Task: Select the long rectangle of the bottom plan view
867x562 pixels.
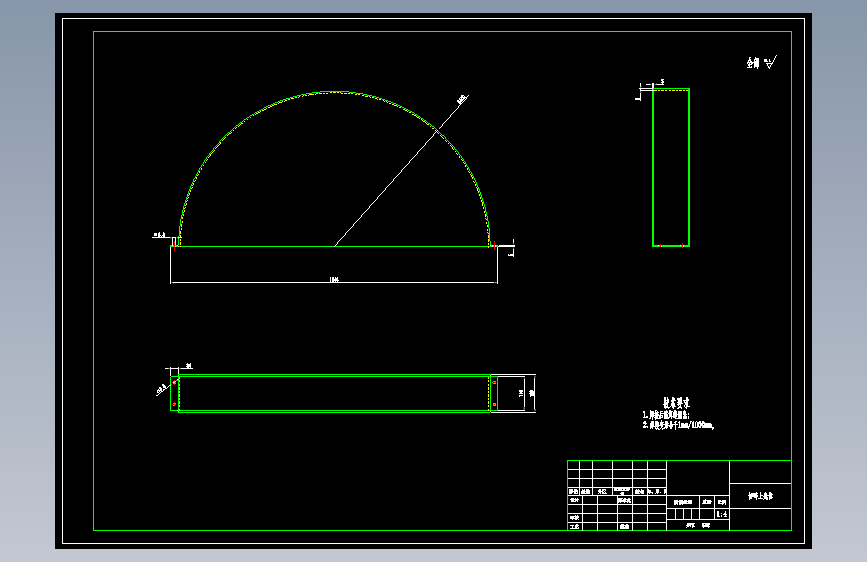Action: (x=334, y=393)
